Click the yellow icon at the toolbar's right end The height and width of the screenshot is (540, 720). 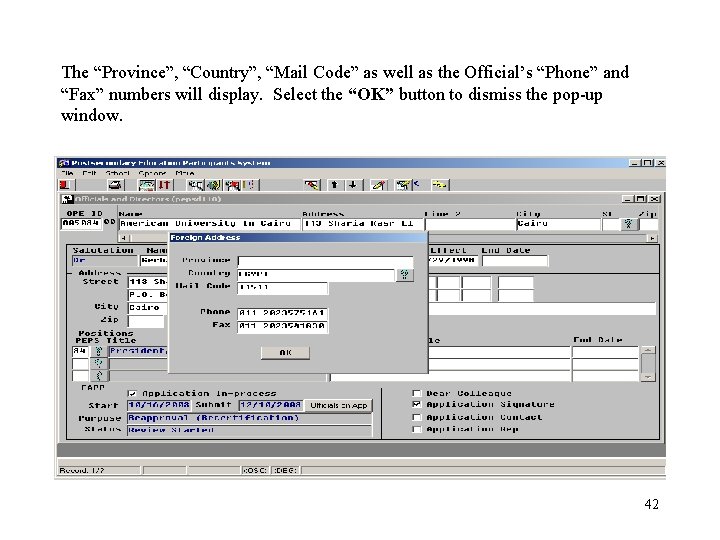[x=439, y=185]
